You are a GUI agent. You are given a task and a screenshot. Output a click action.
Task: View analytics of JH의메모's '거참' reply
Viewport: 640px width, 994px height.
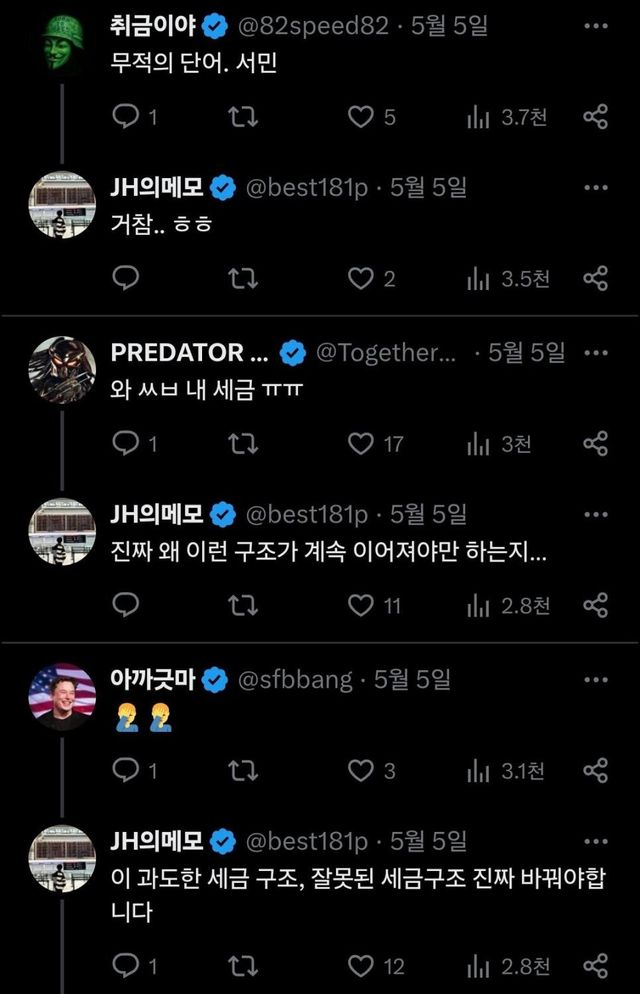pyautogui.click(x=508, y=279)
